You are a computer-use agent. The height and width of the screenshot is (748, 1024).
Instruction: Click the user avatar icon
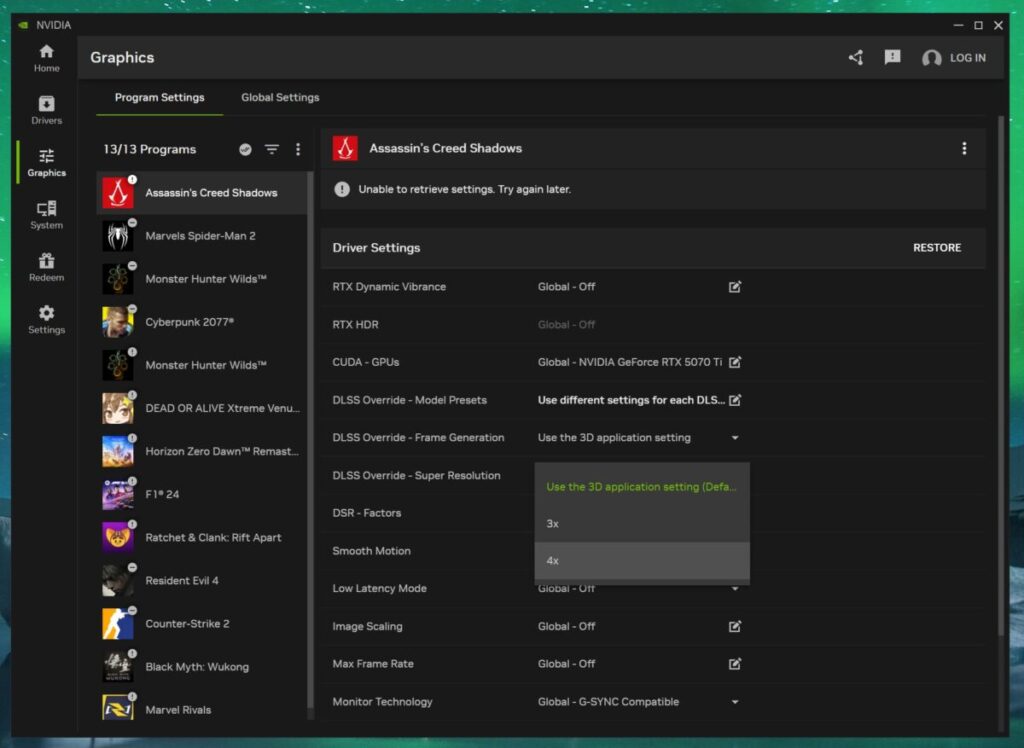931,58
